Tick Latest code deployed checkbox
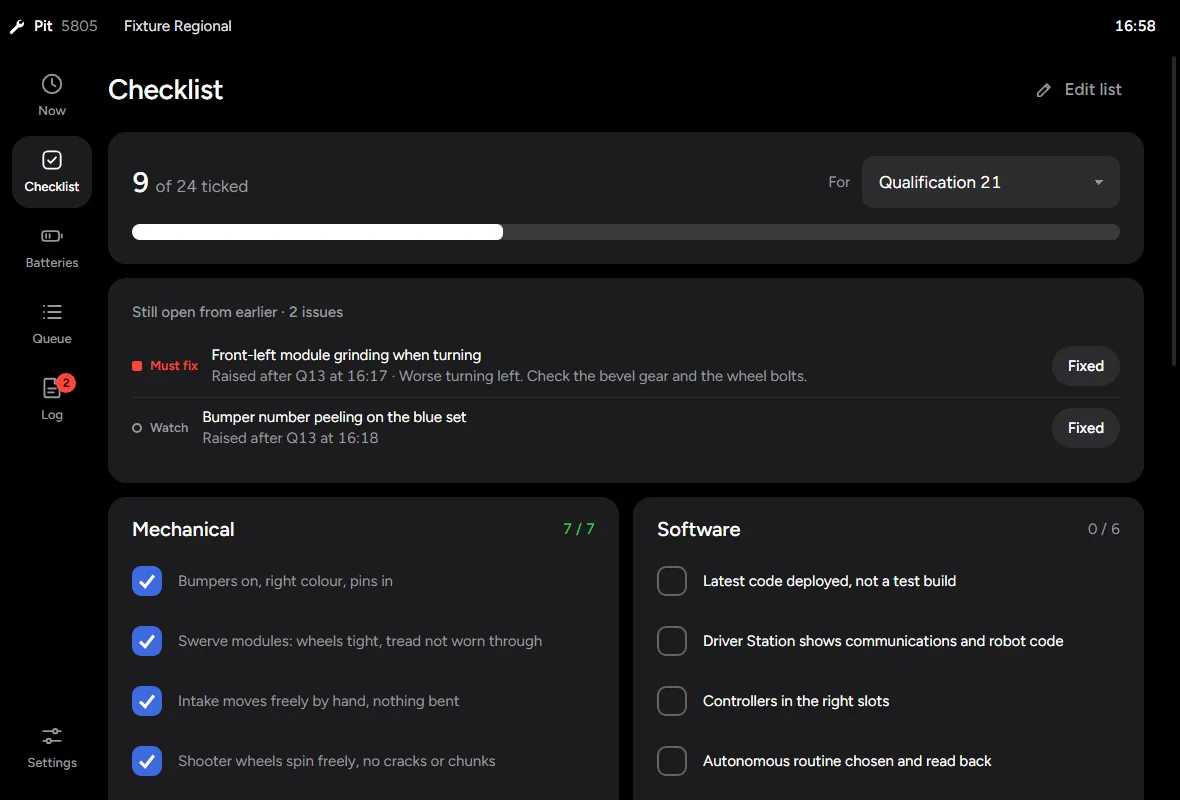1180x800 pixels. (x=672, y=581)
